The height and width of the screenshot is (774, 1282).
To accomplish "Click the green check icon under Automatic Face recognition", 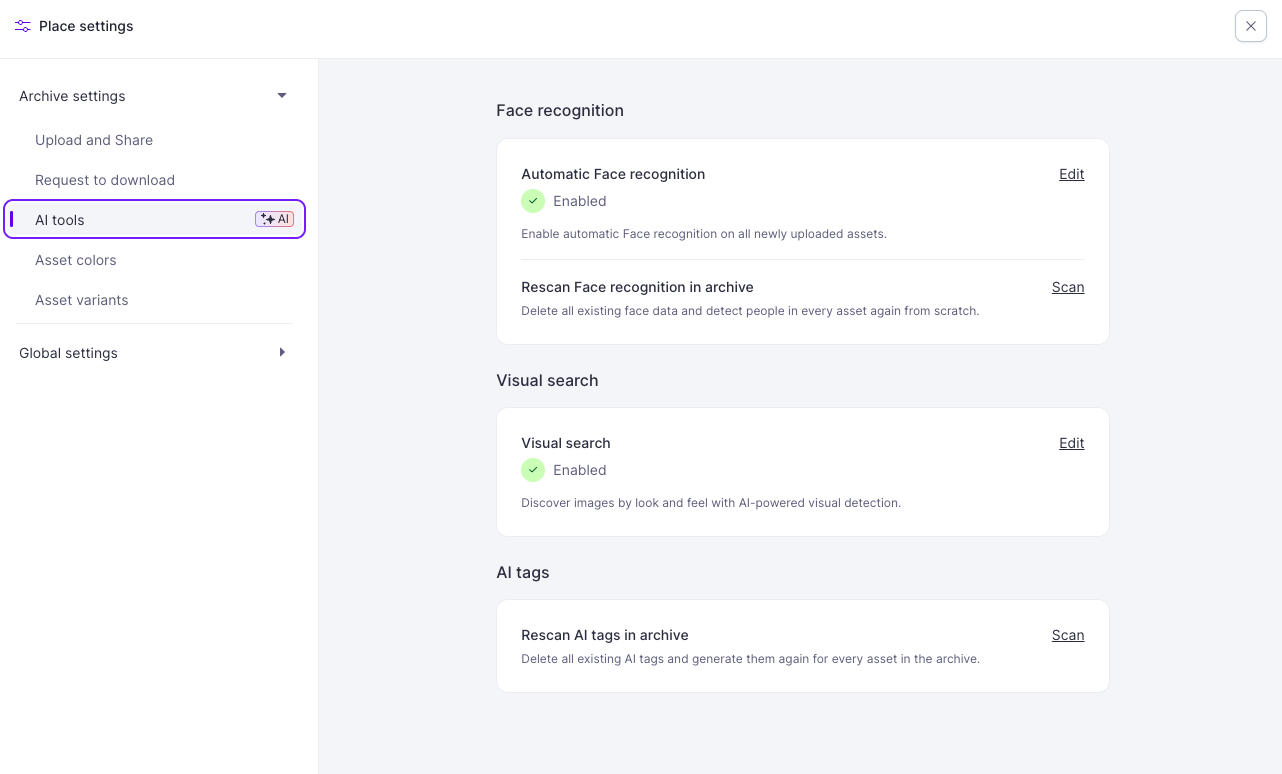I will 533,201.
